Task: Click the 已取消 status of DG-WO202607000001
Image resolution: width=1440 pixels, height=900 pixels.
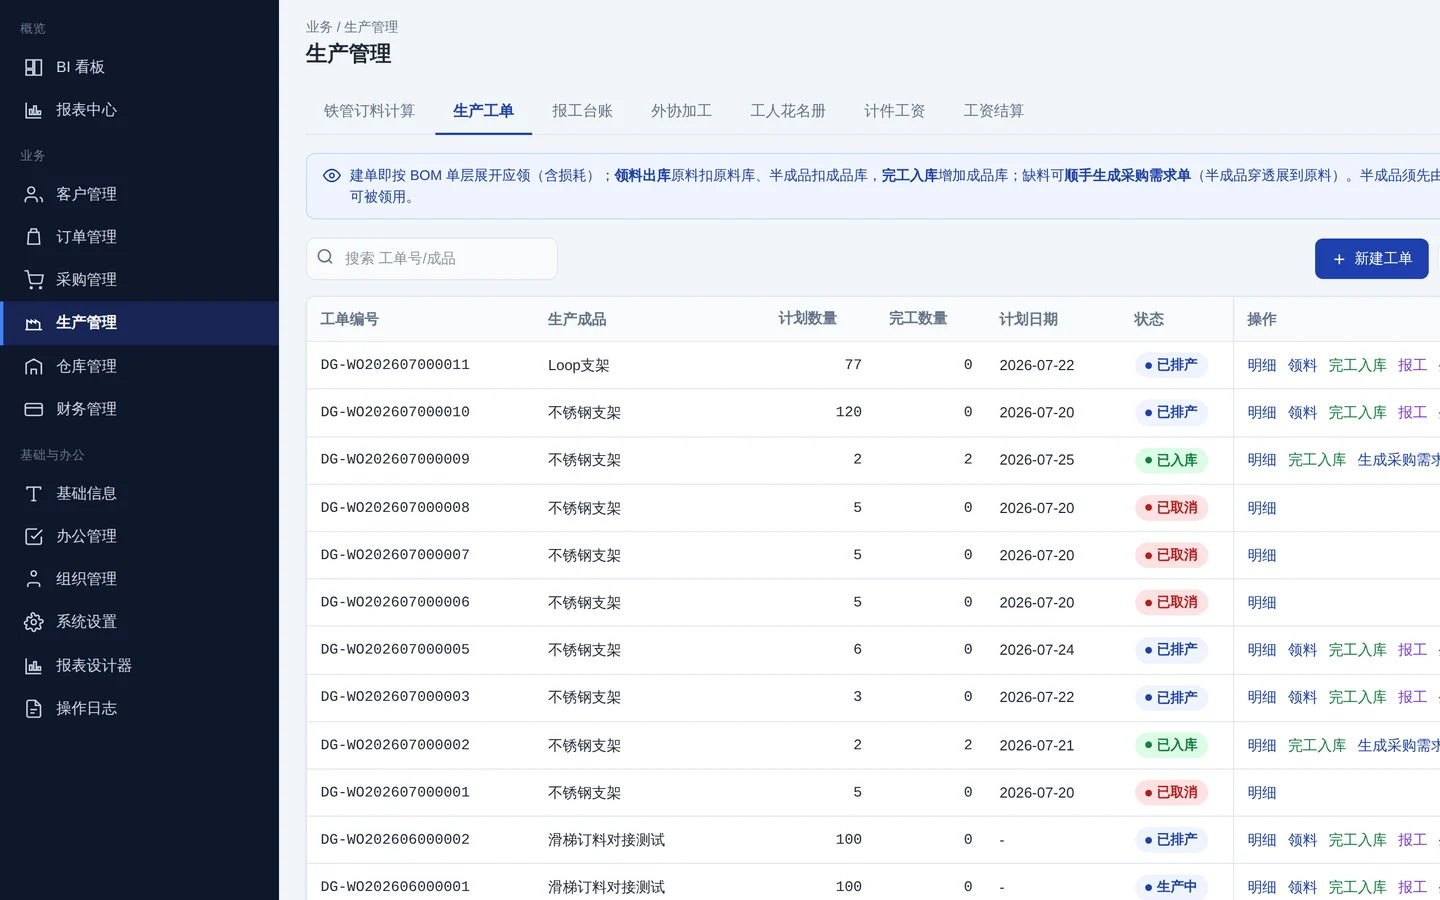Action: click(x=1171, y=793)
